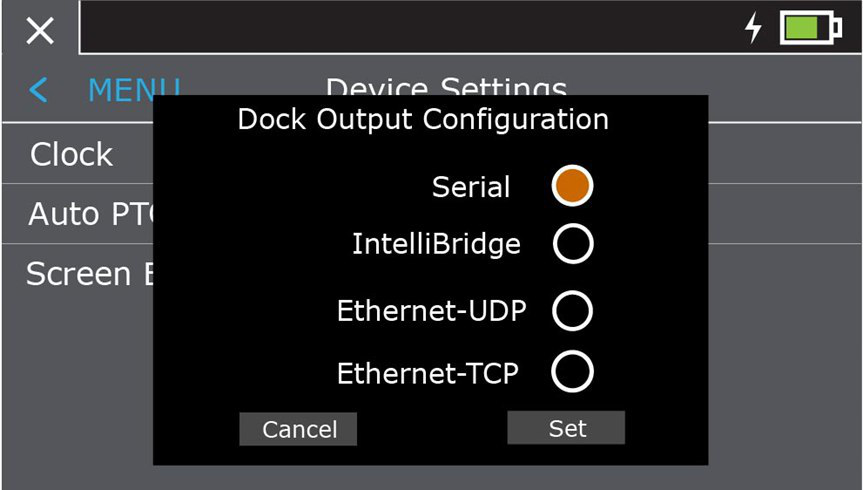Tap the green battery level icon
Image resolution: width=863 pixels, height=490 pixels.
811,28
